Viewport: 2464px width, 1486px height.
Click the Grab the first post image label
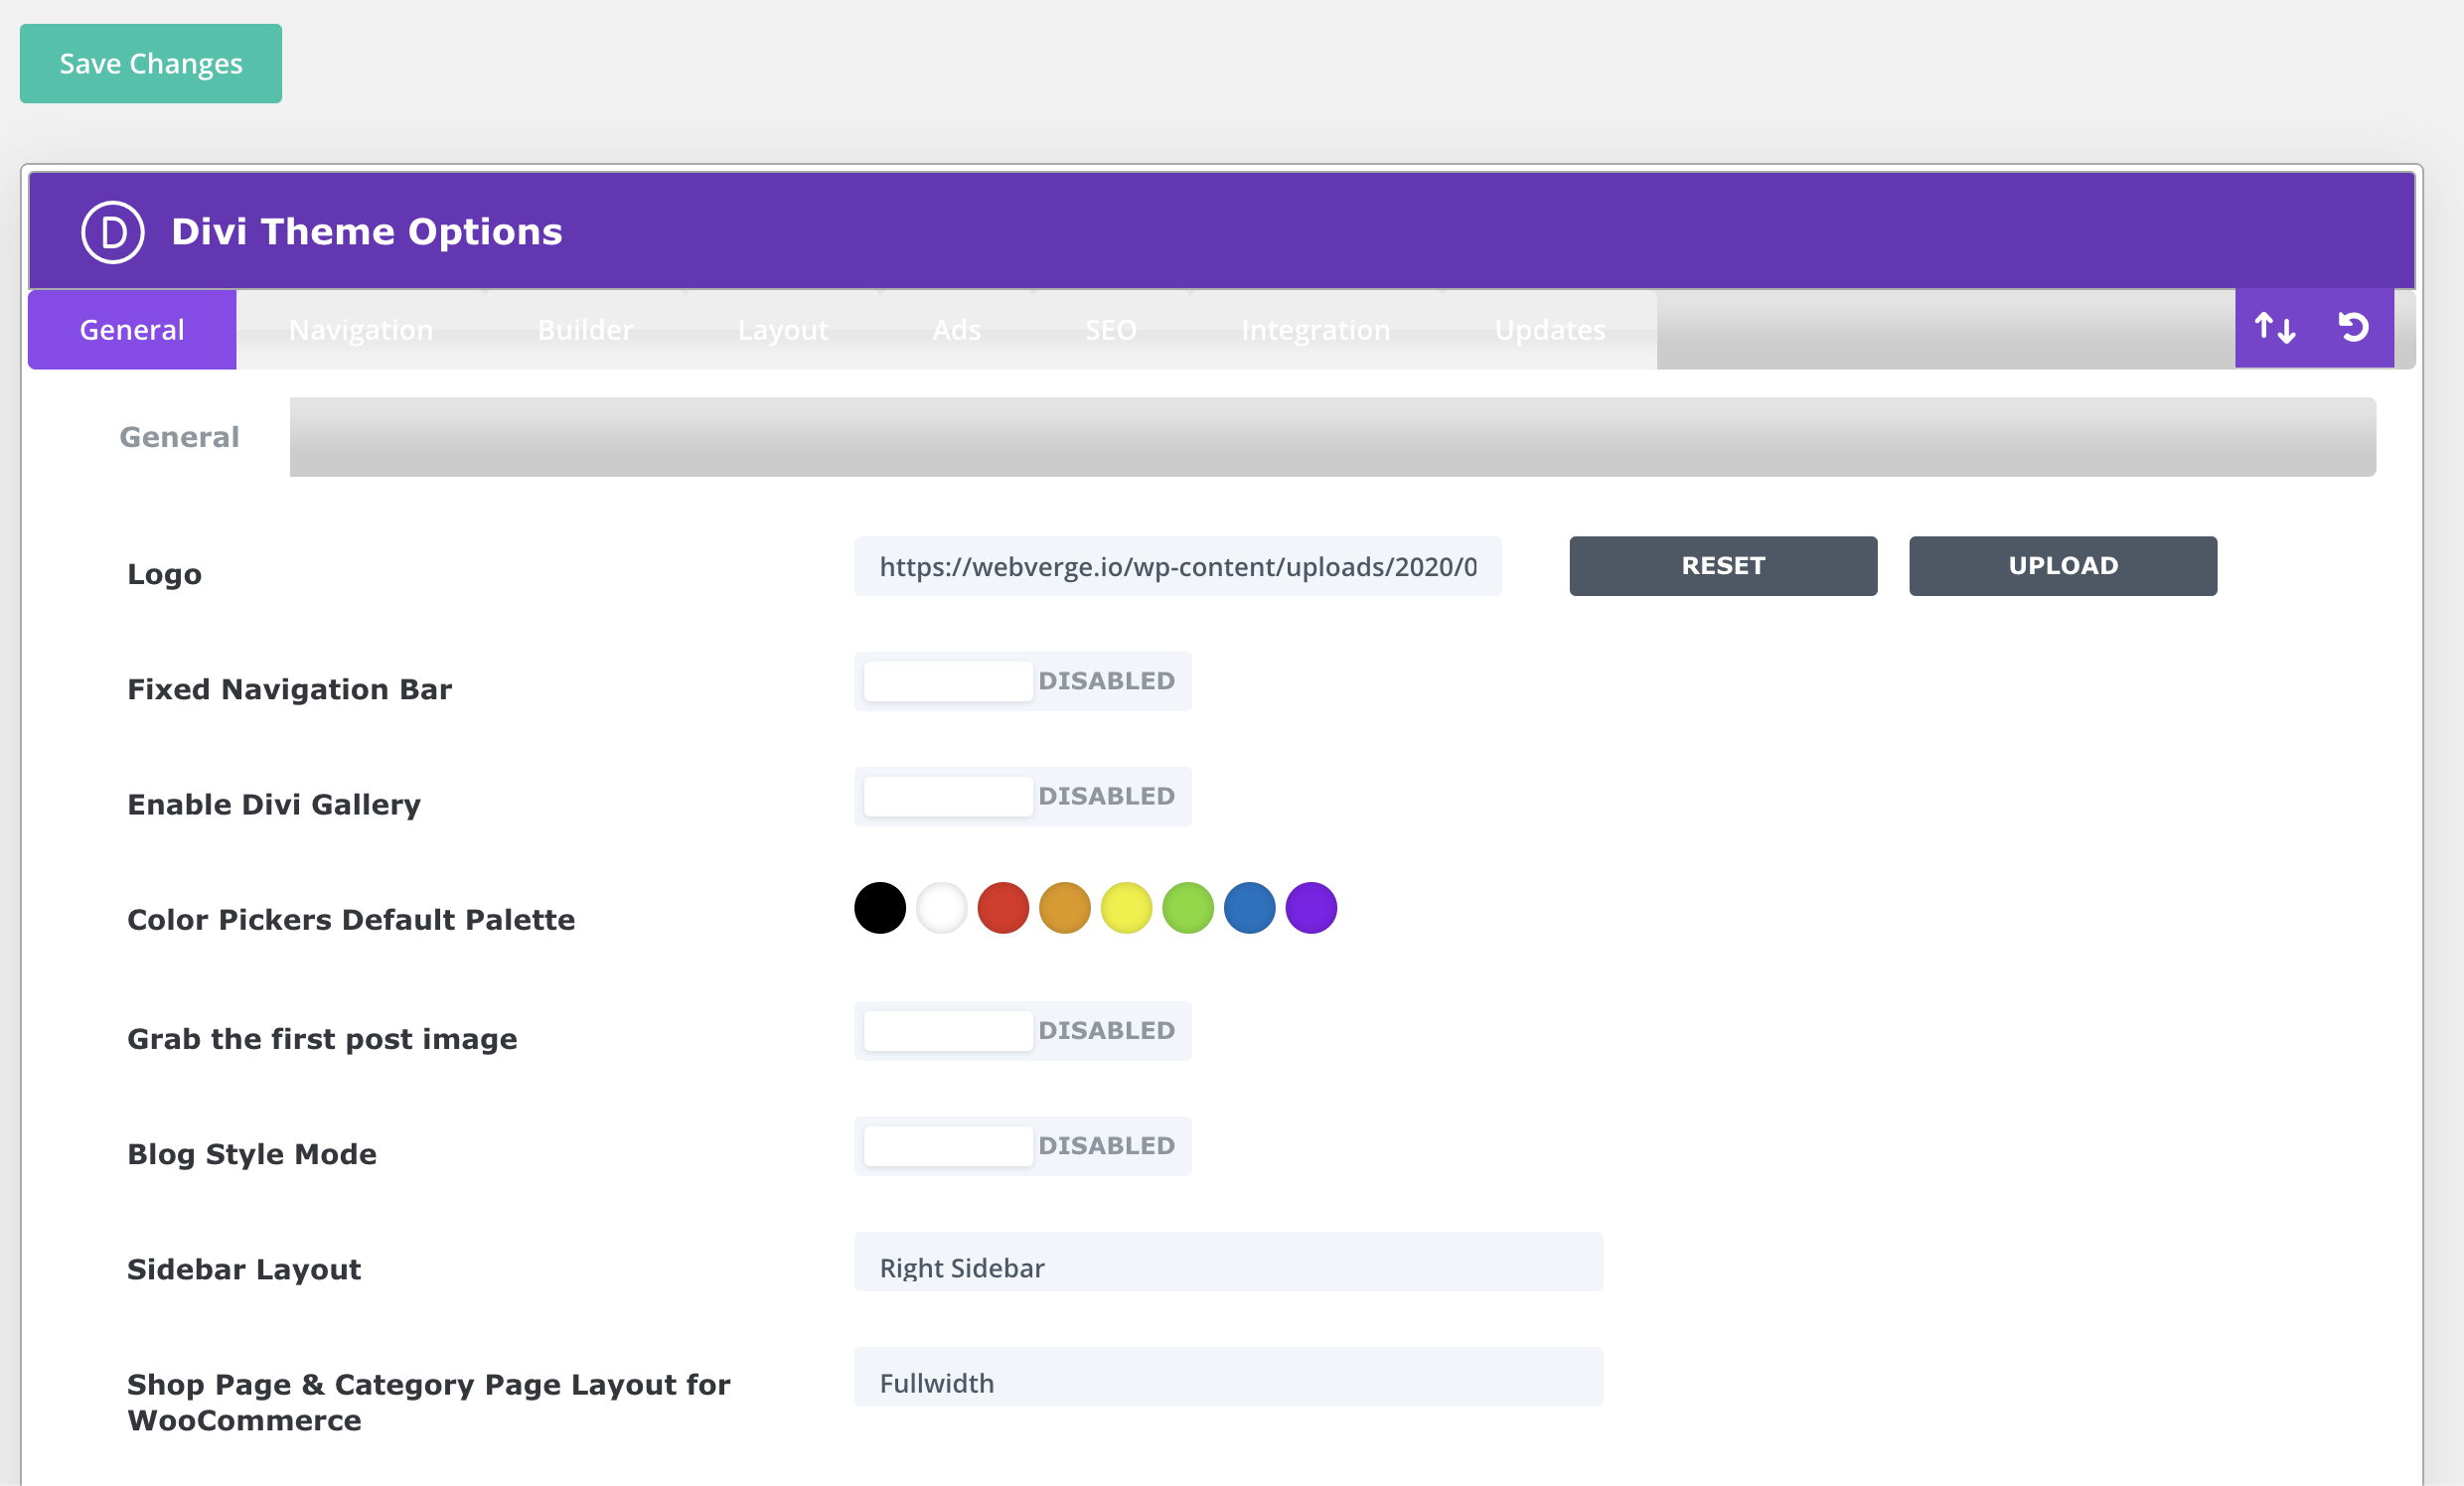coord(322,1040)
